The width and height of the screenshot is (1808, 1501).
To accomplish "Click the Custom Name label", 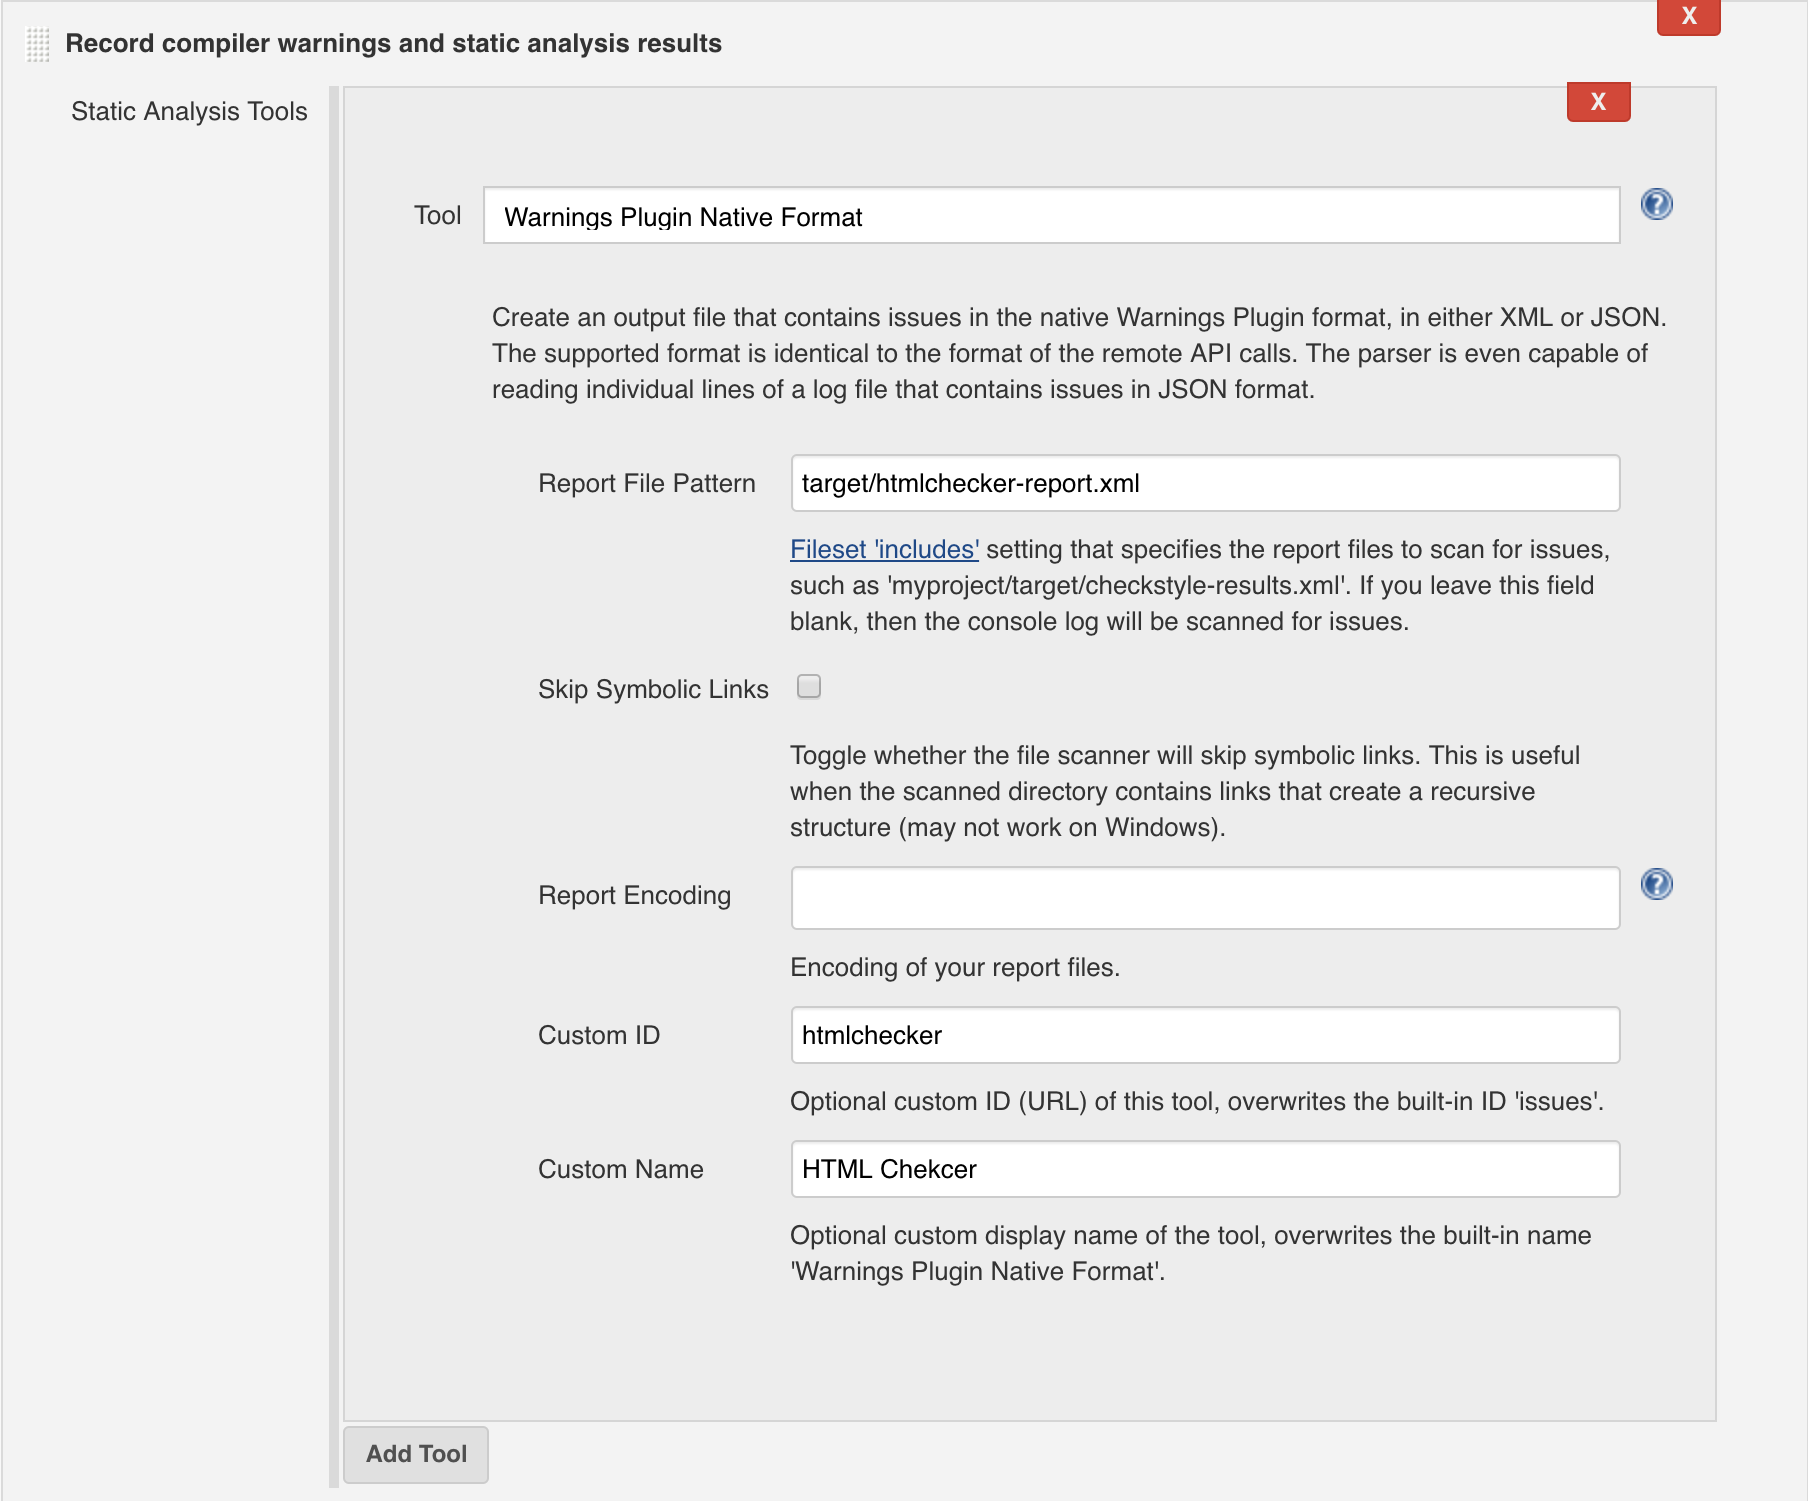I will tap(620, 1170).
